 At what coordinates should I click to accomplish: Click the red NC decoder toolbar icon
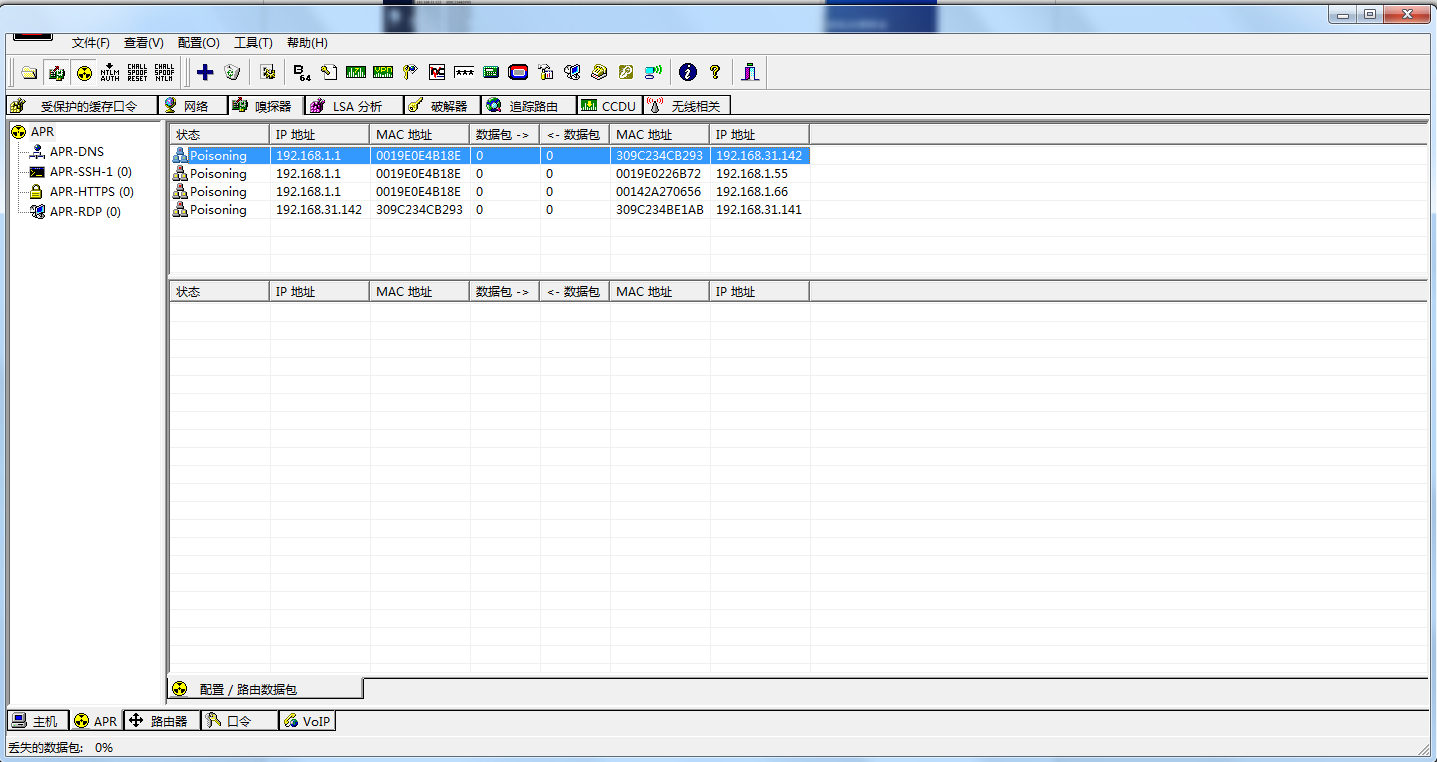437,72
